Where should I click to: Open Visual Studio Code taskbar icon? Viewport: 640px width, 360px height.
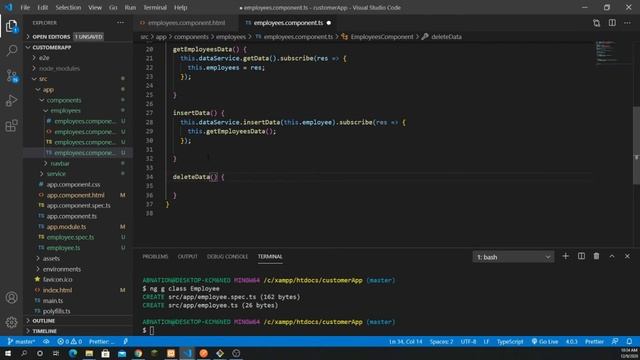point(187,353)
